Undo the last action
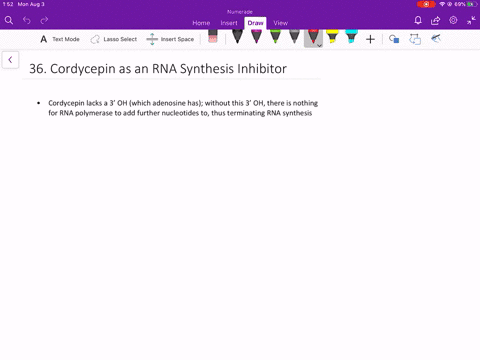Image resolution: width=480 pixels, height=360 pixels. click(27, 20)
